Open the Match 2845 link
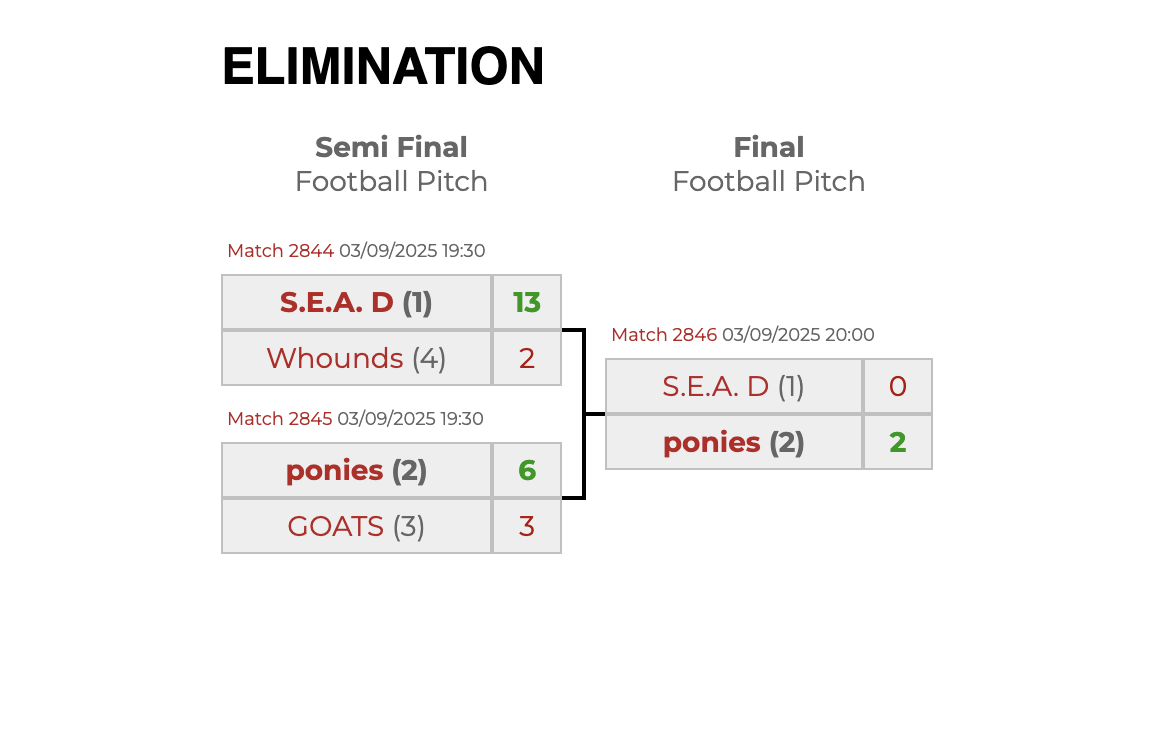The width and height of the screenshot is (1176, 730). coord(279,419)
